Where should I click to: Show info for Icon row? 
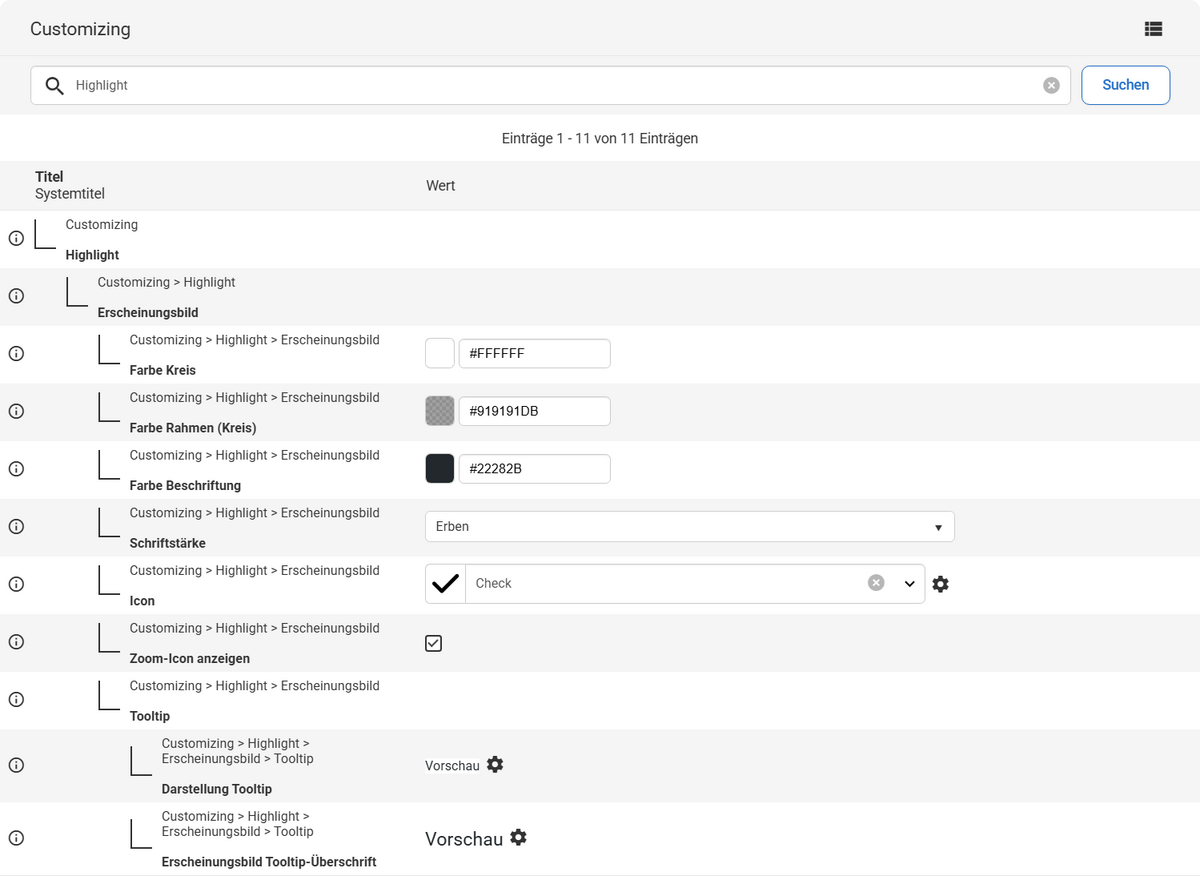16,584
